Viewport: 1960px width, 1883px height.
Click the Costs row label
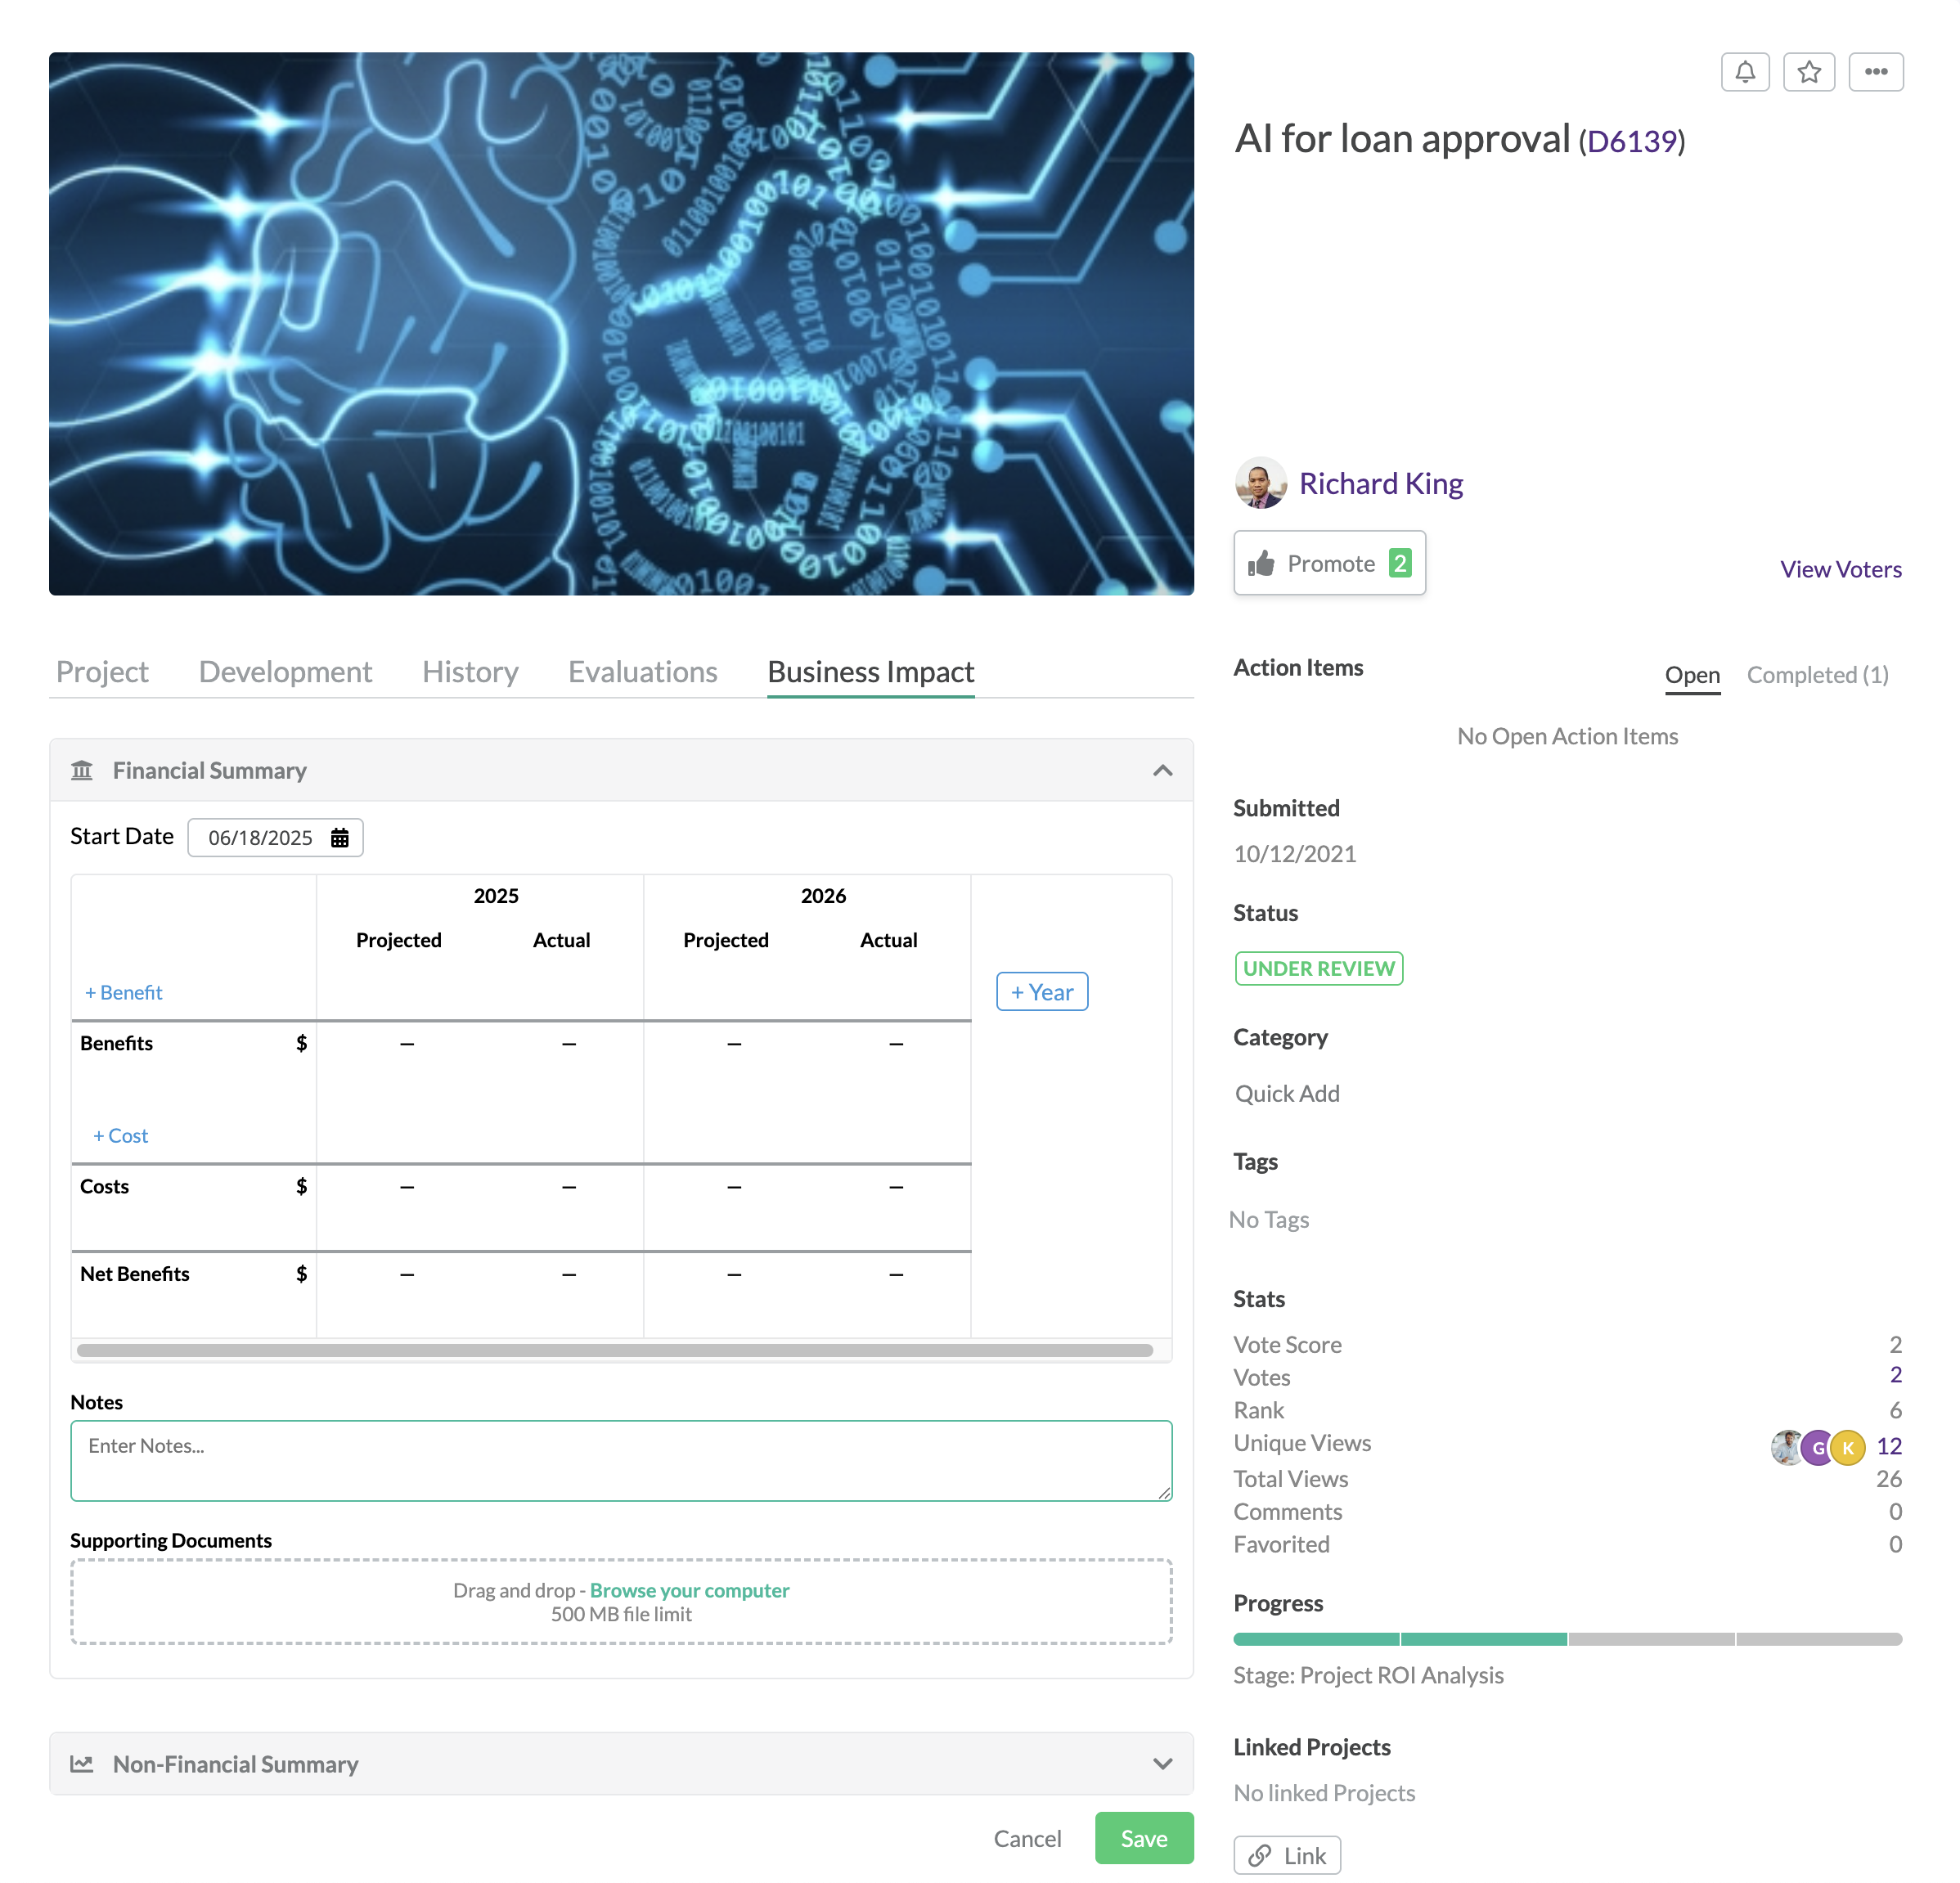click(105, 1186)
